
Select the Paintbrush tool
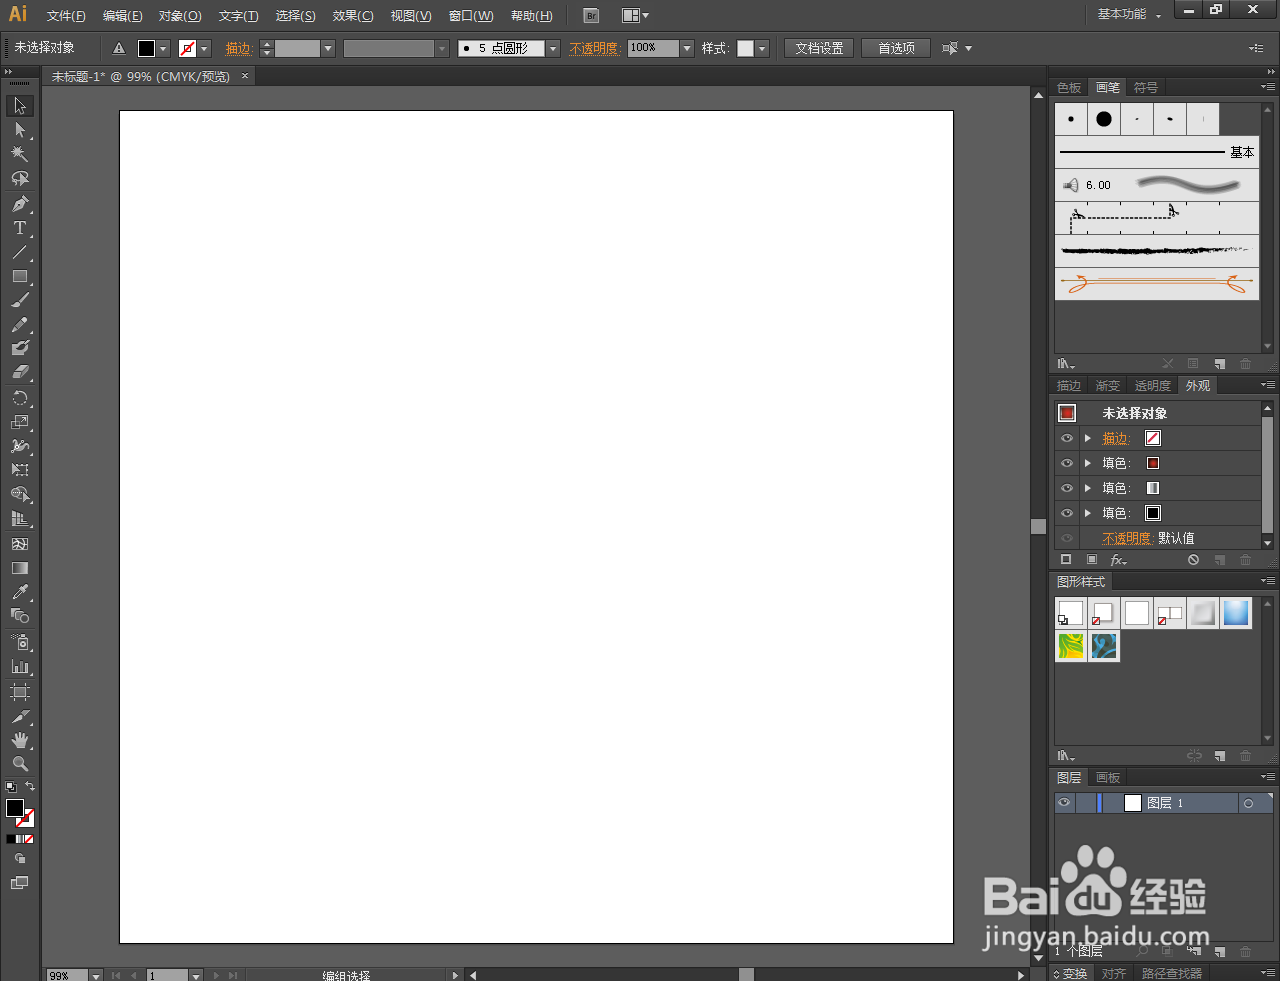(x=20, y=300)
